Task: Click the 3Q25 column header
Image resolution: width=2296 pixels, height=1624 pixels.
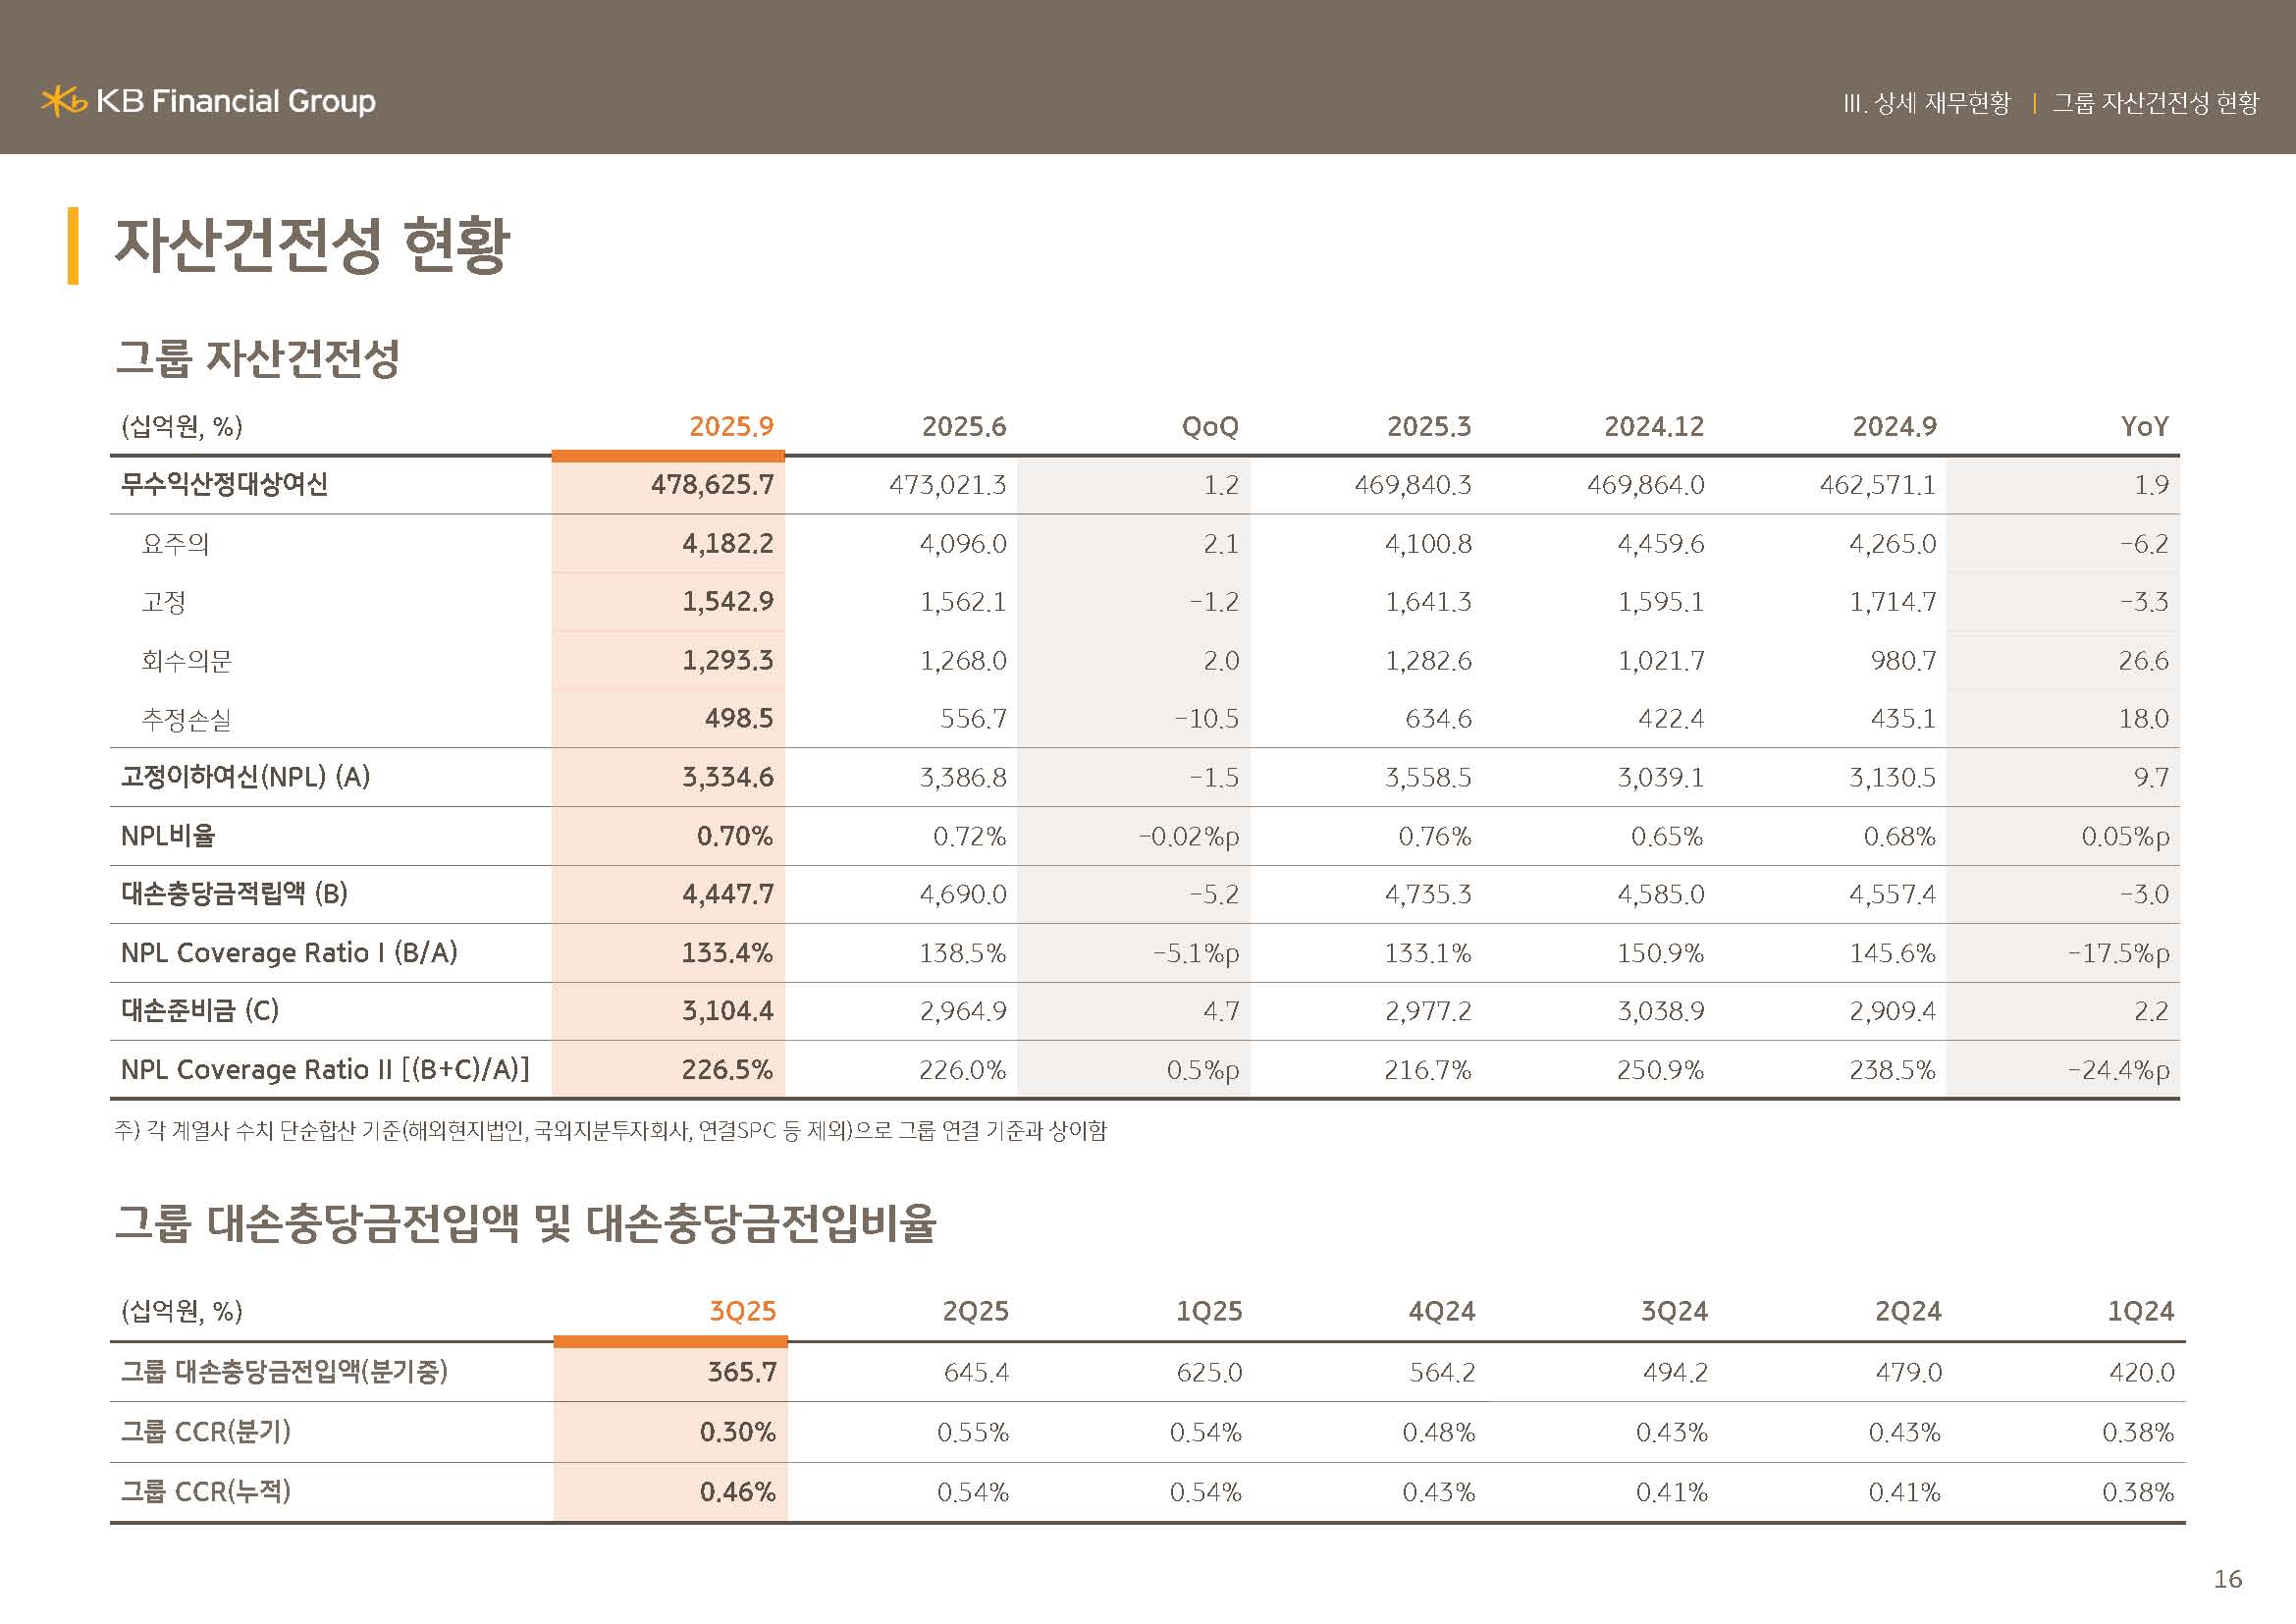Action: click(742, 1311)
